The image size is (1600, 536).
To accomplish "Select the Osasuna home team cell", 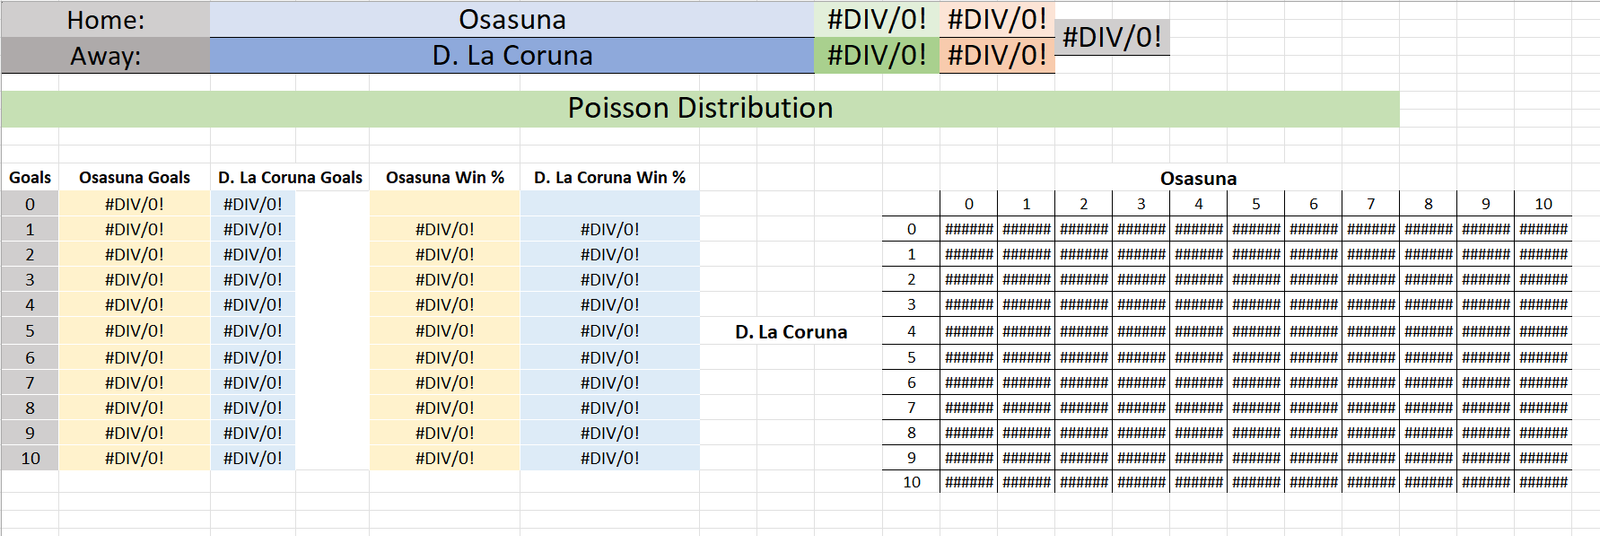I will (512, 19).
